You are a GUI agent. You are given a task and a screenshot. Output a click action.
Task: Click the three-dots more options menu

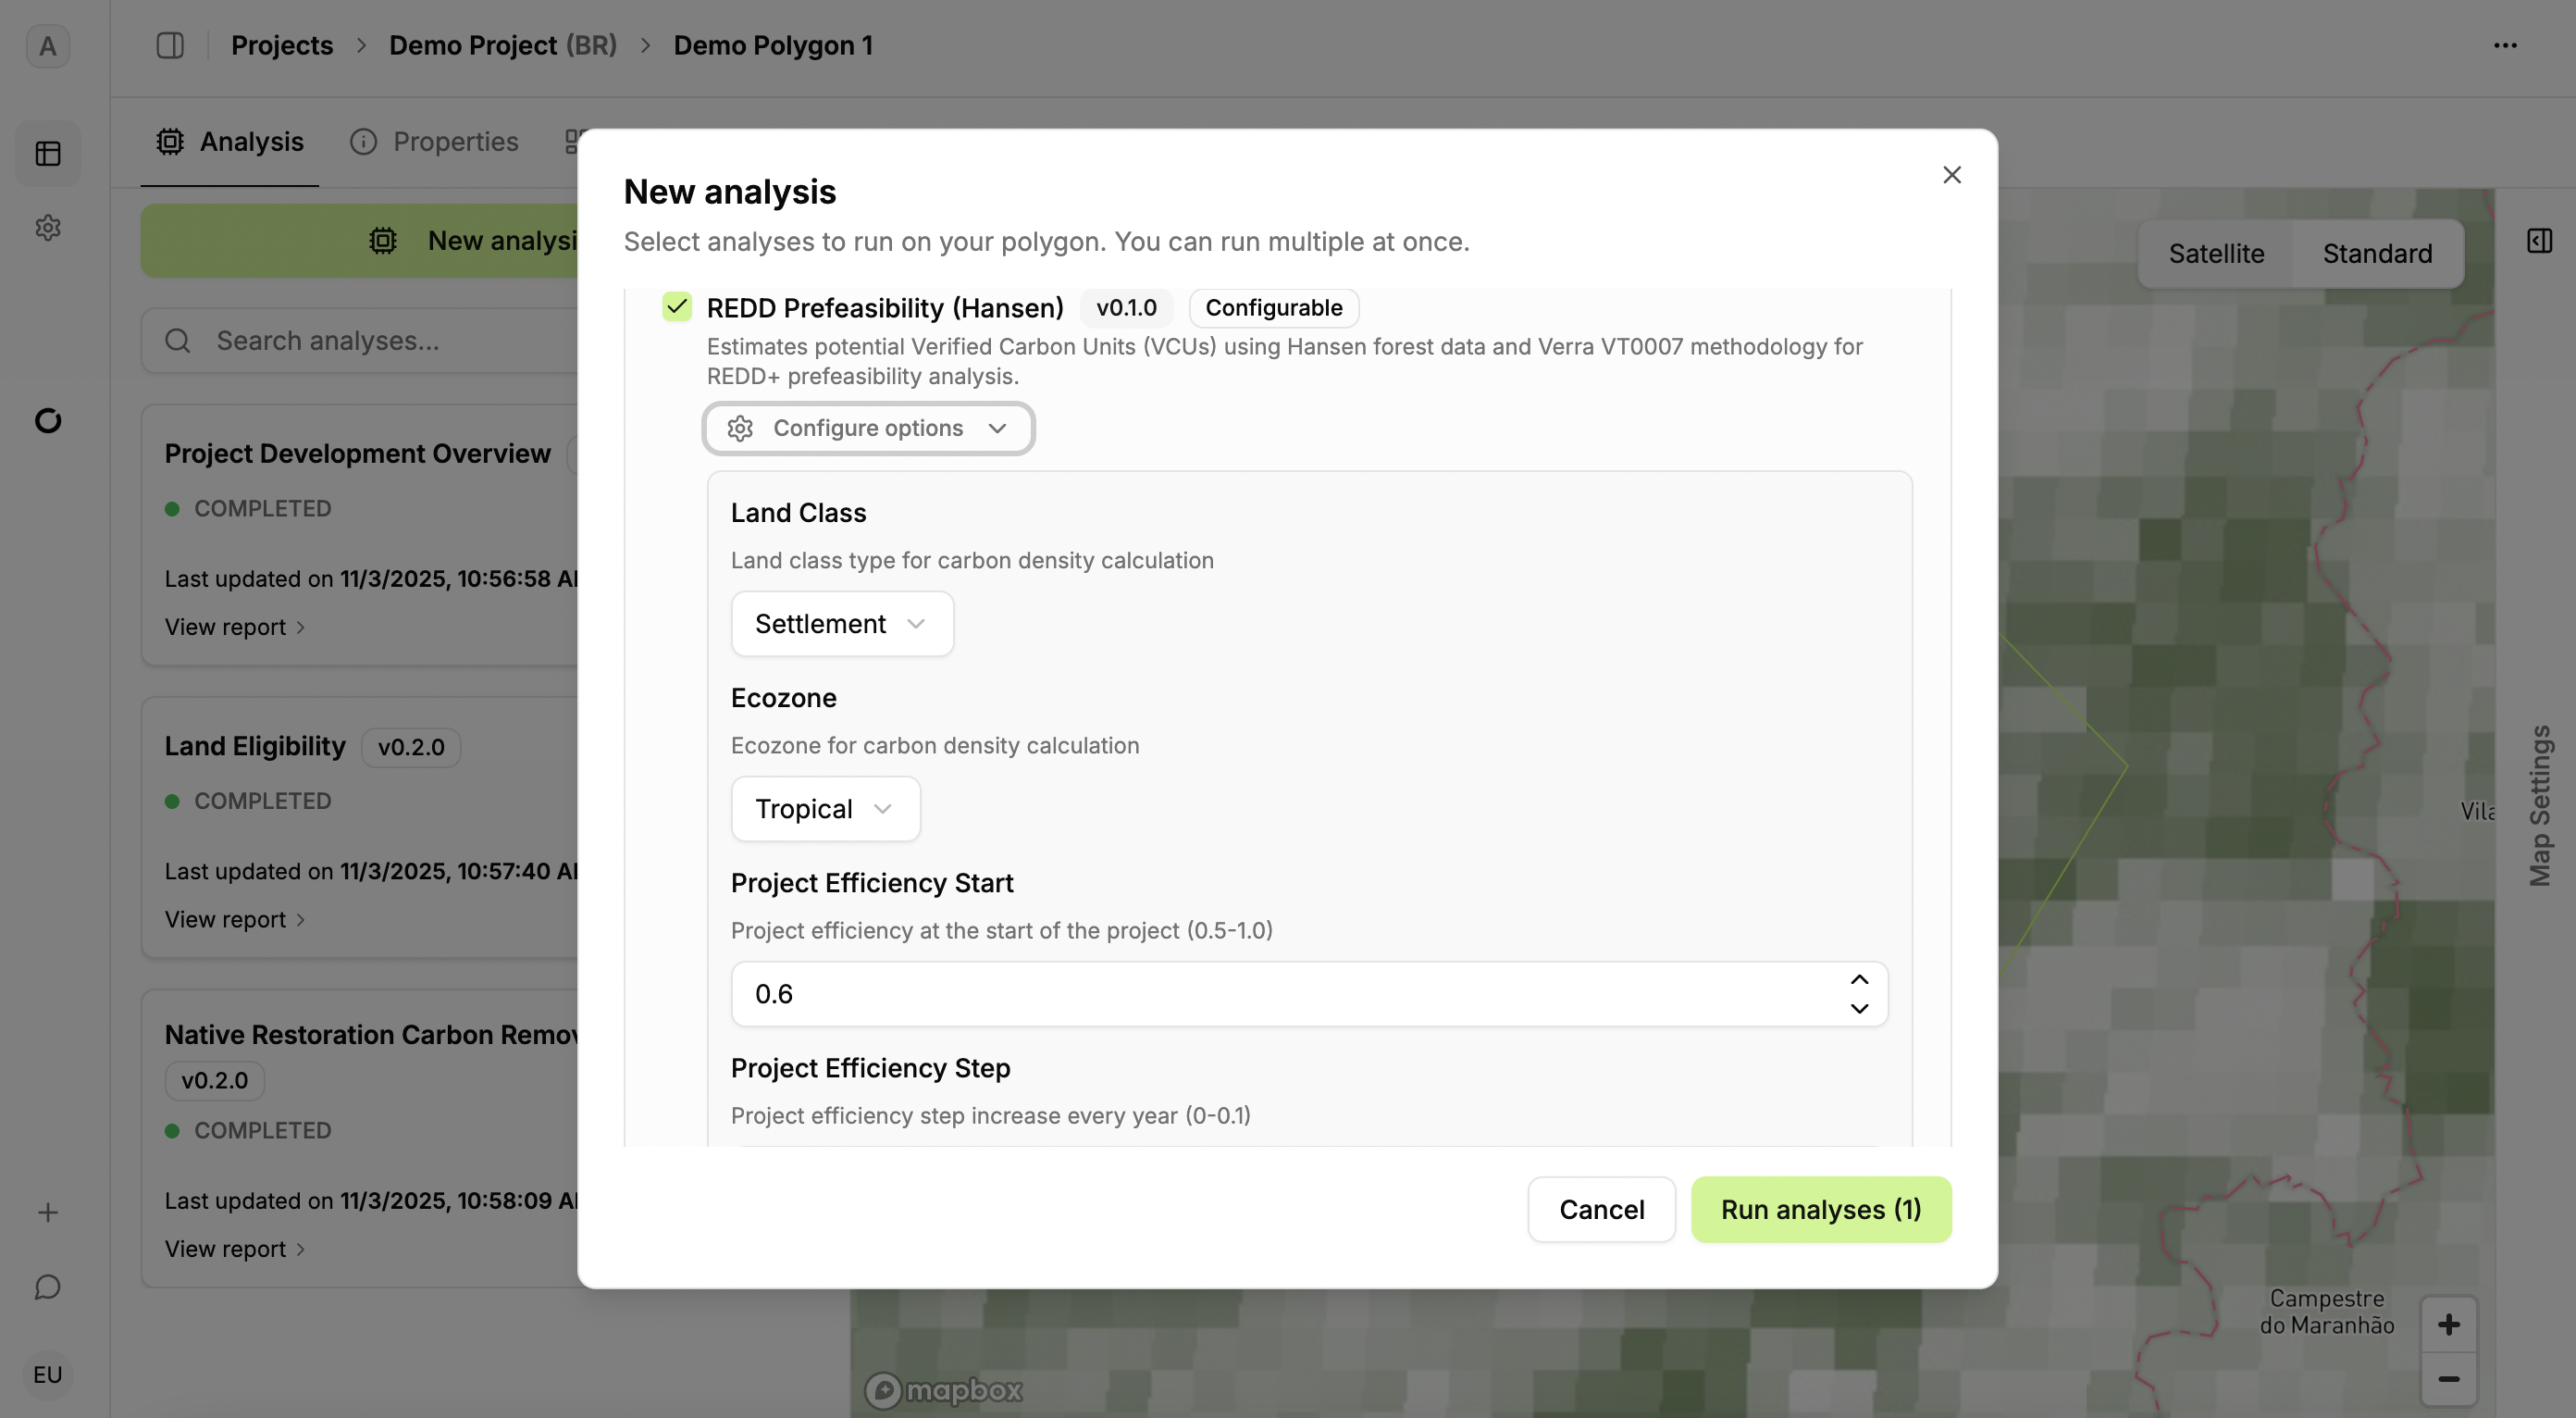pyautogui.click(x=2505, y=45)
